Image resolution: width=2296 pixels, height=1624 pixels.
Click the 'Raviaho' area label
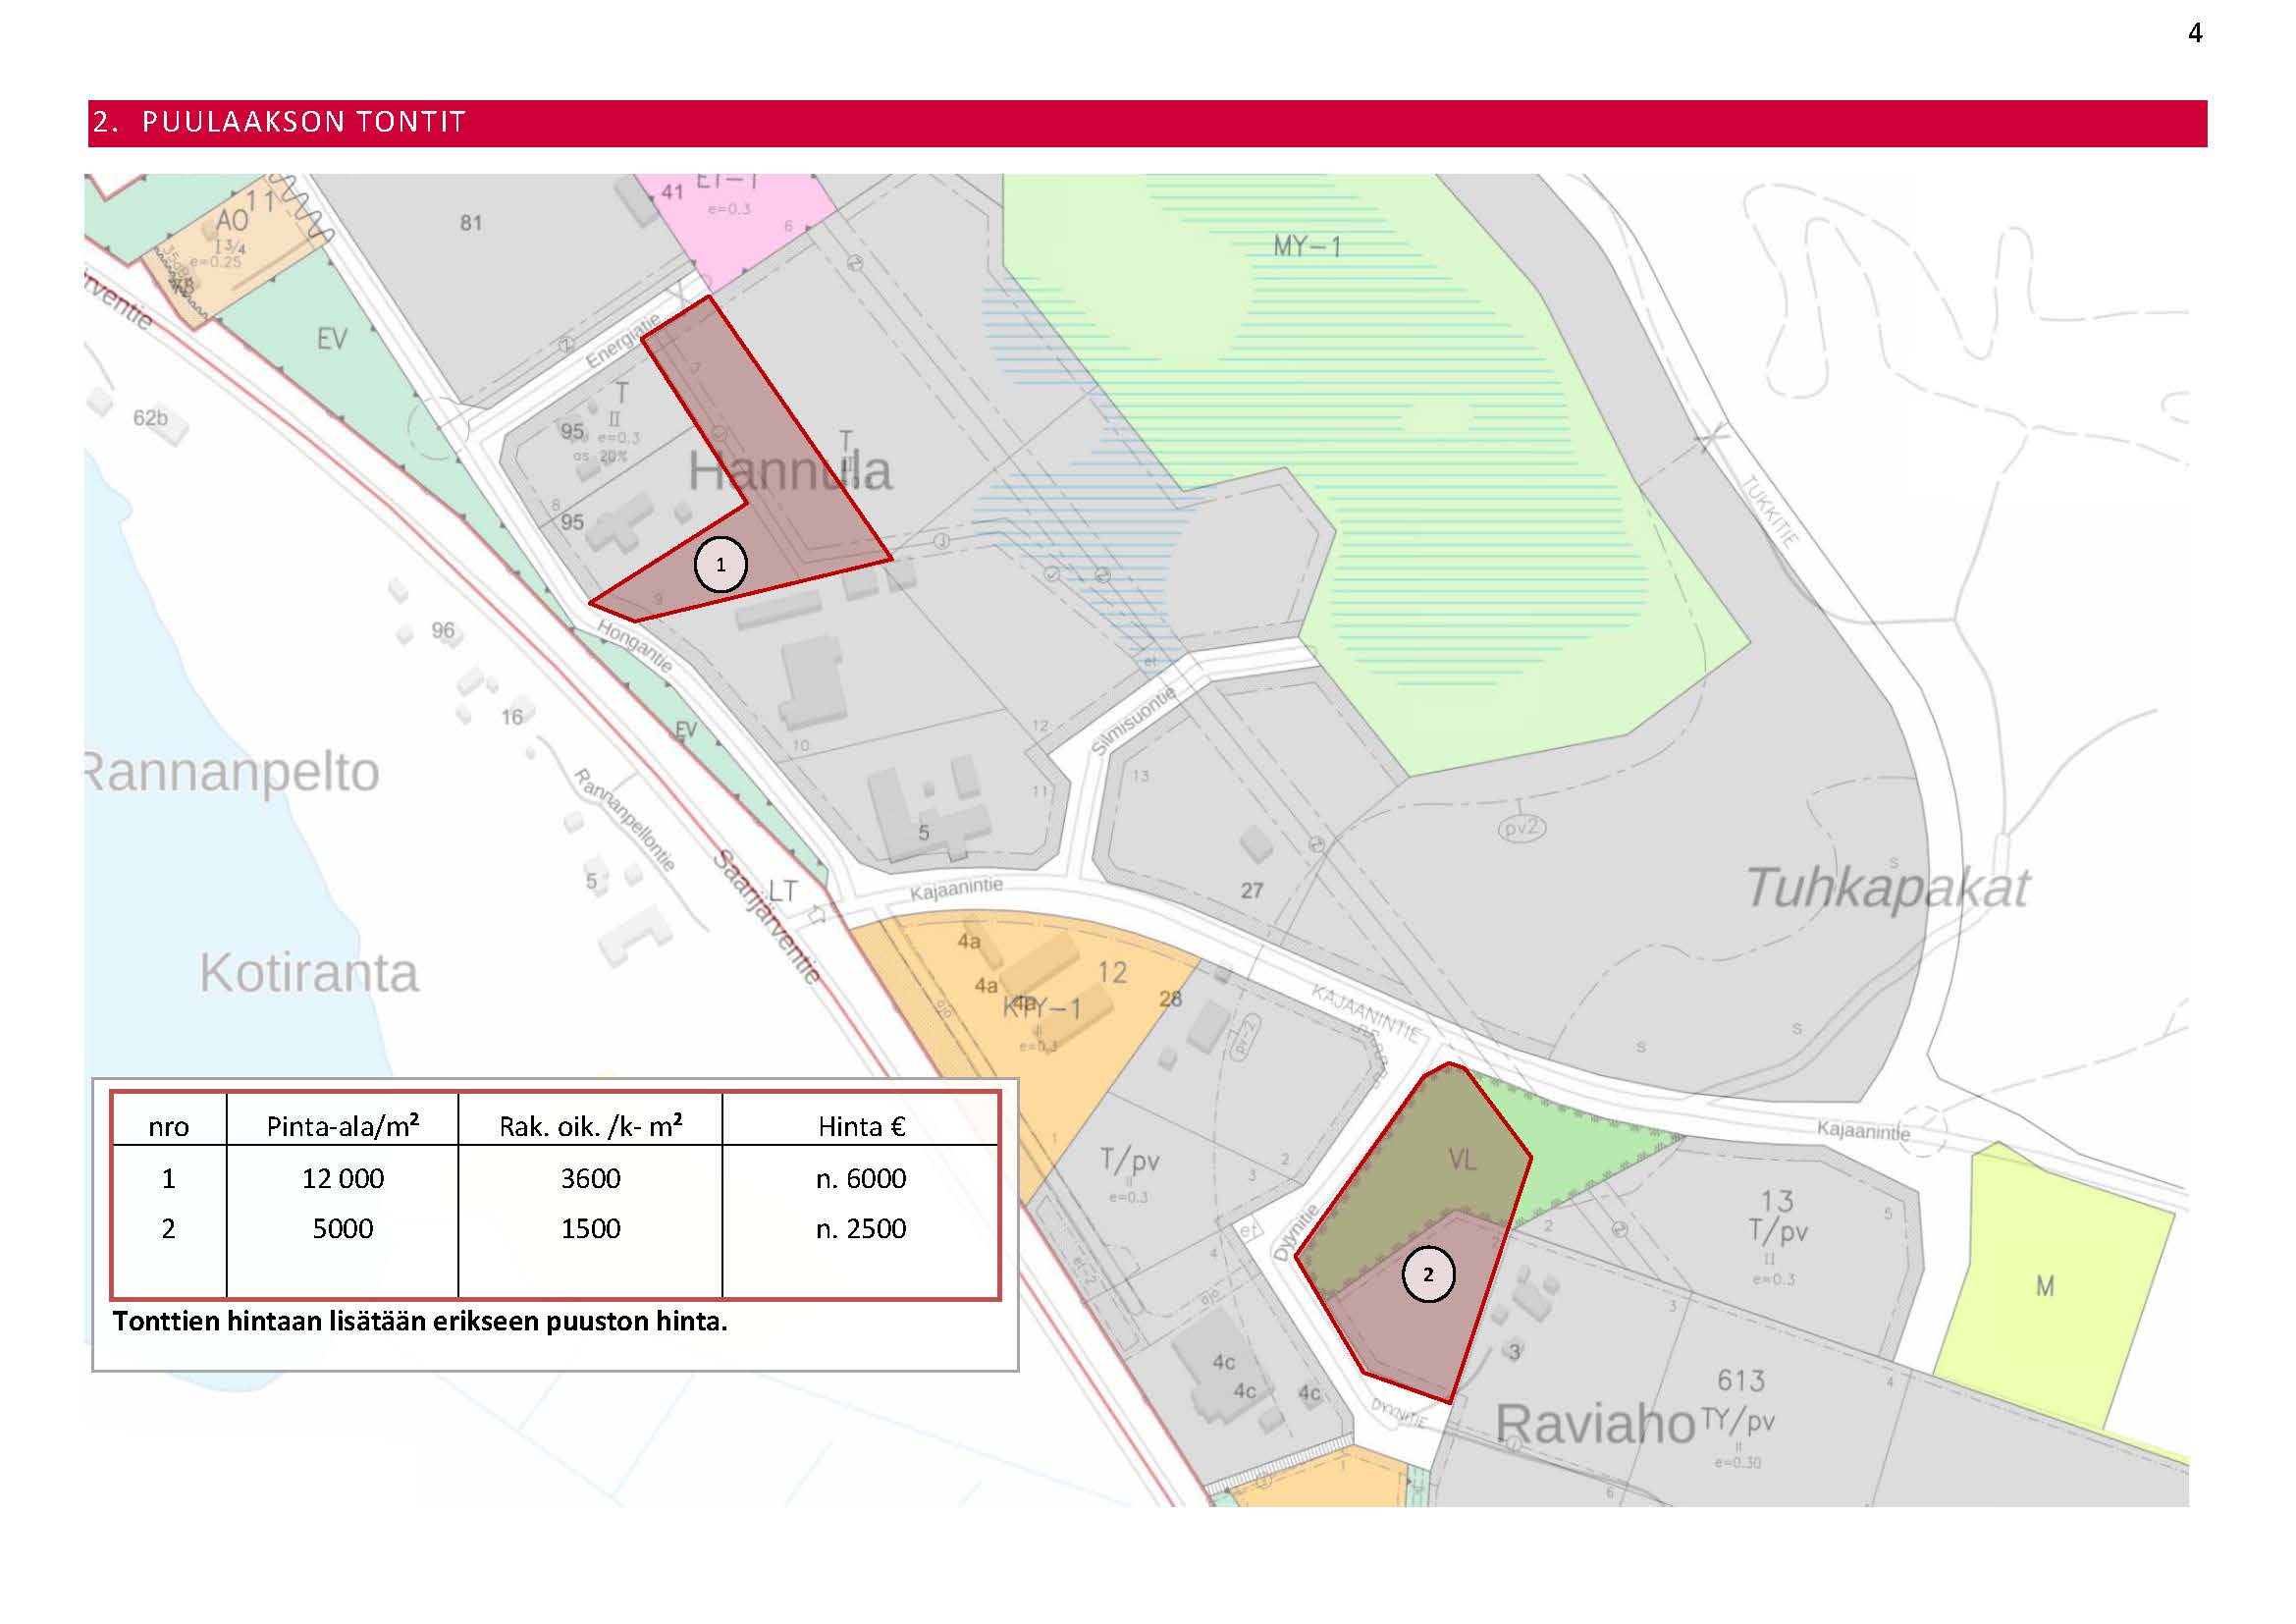point(1595,1424)
